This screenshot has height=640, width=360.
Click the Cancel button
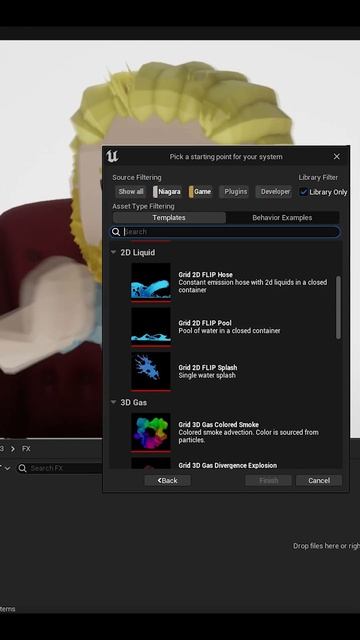(x=319, y=480)
